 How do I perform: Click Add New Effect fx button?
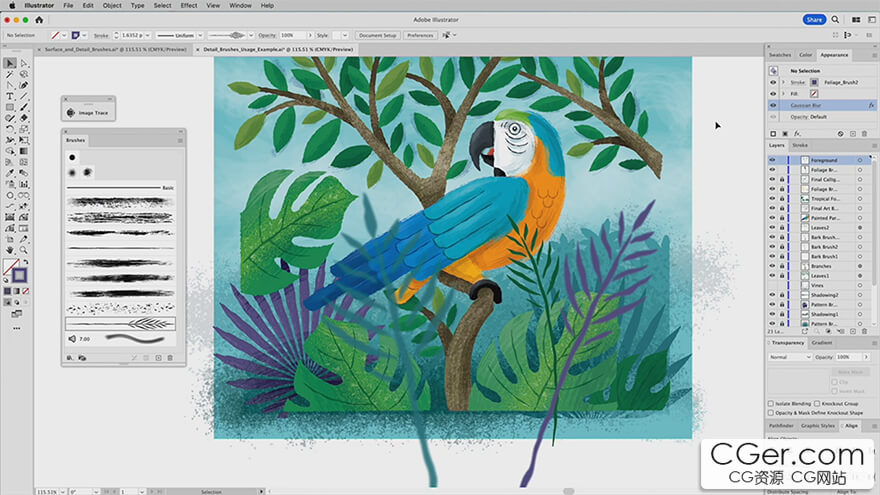click(797, 134)
